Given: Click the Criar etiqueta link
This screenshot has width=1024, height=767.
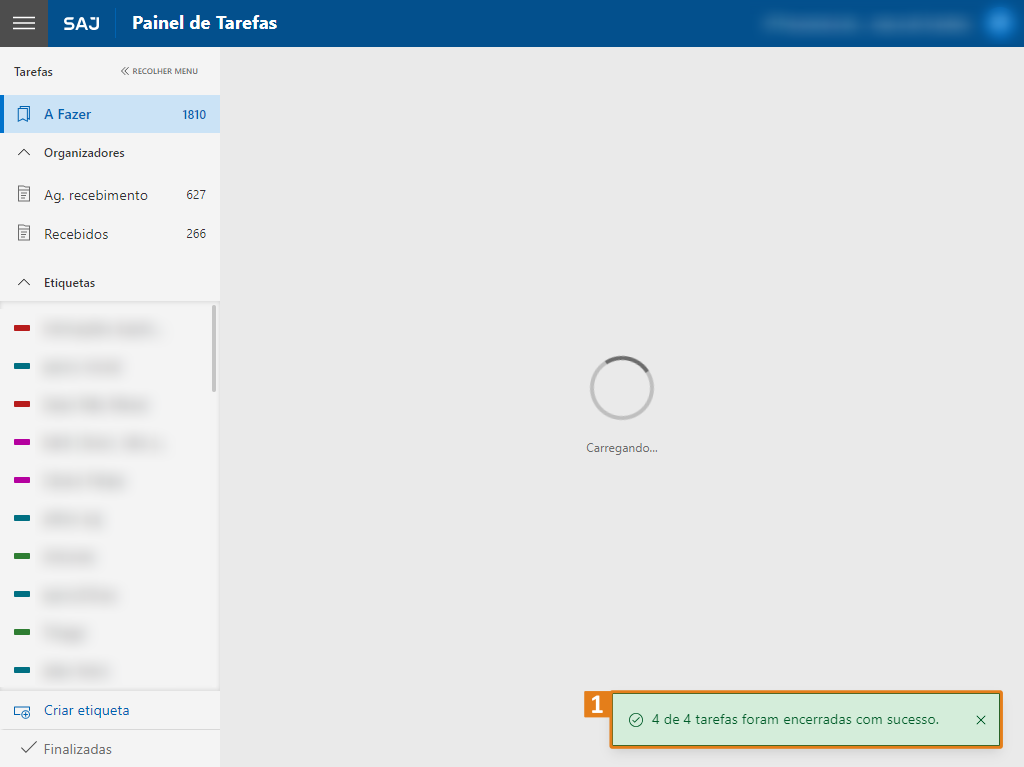Looking at the screenshot, I should point(86,711).
